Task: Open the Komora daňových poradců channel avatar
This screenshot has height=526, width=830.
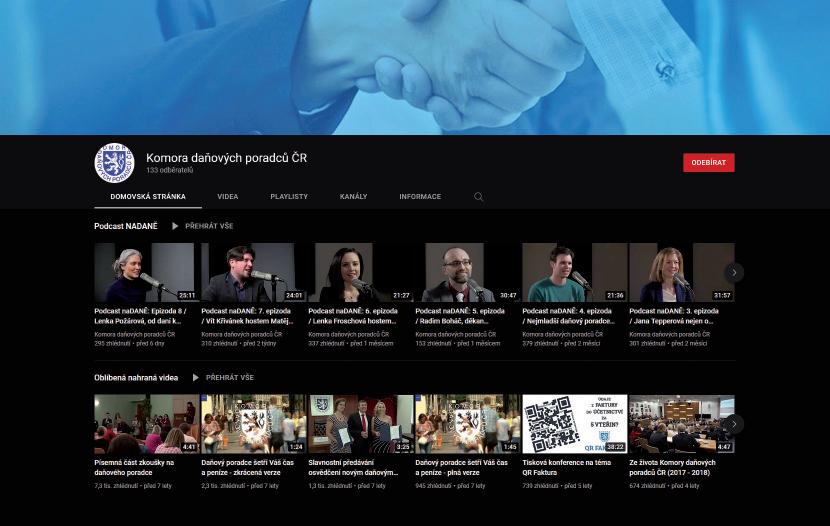Action: [114, 163]
